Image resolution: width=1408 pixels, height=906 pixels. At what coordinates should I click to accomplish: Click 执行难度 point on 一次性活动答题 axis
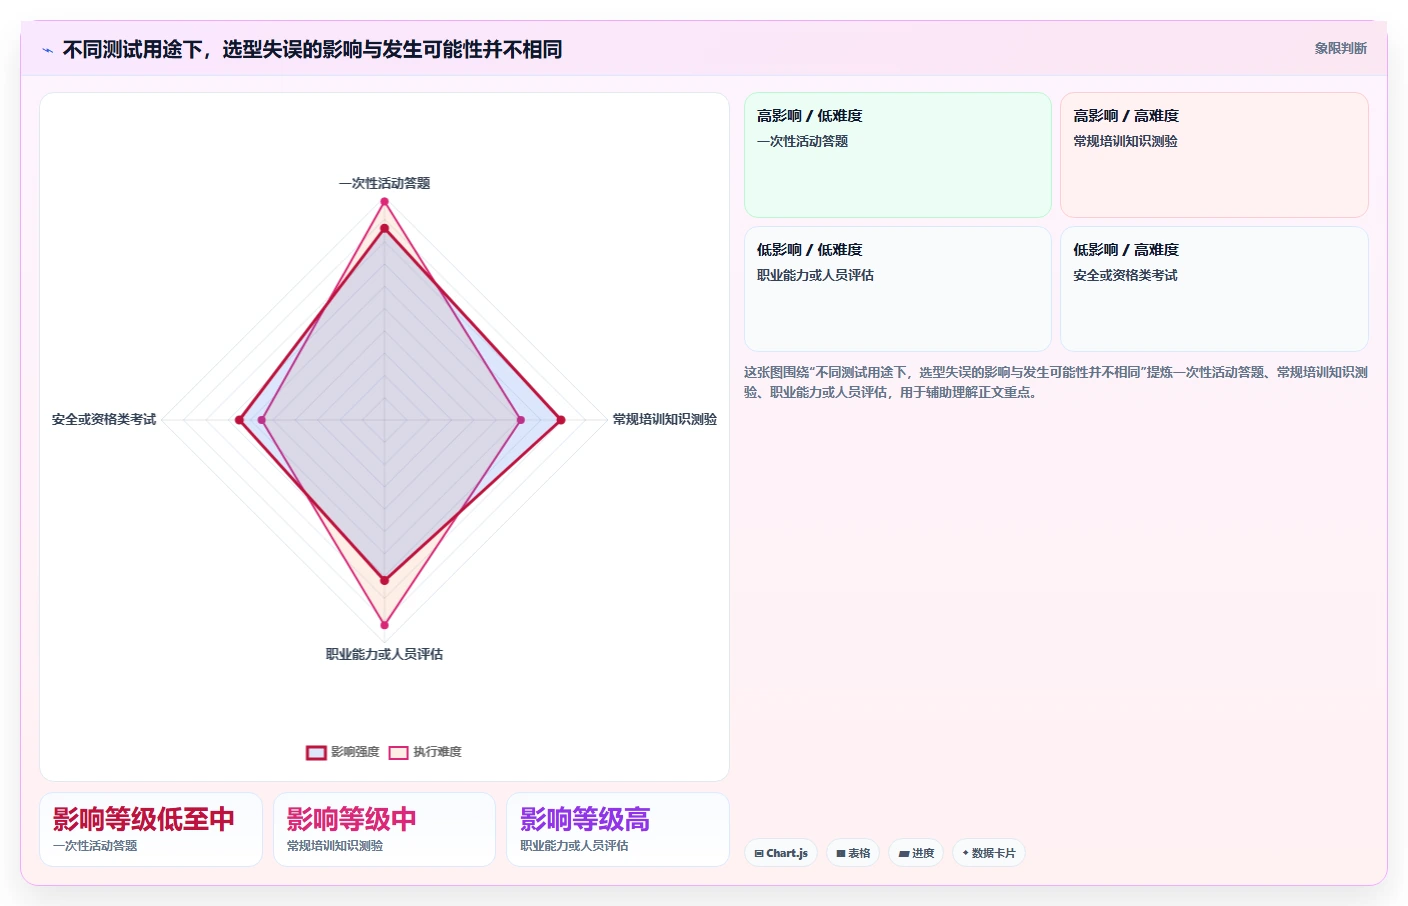pos(384,202)
